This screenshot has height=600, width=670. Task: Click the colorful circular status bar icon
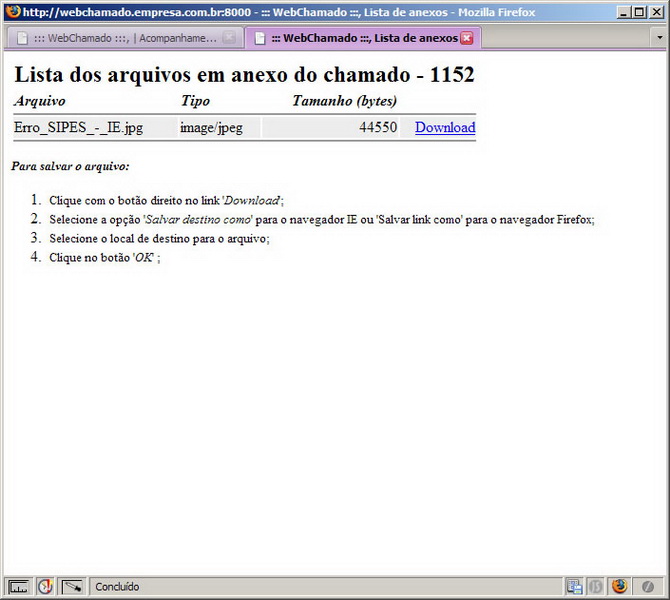[x=45, y=587]
